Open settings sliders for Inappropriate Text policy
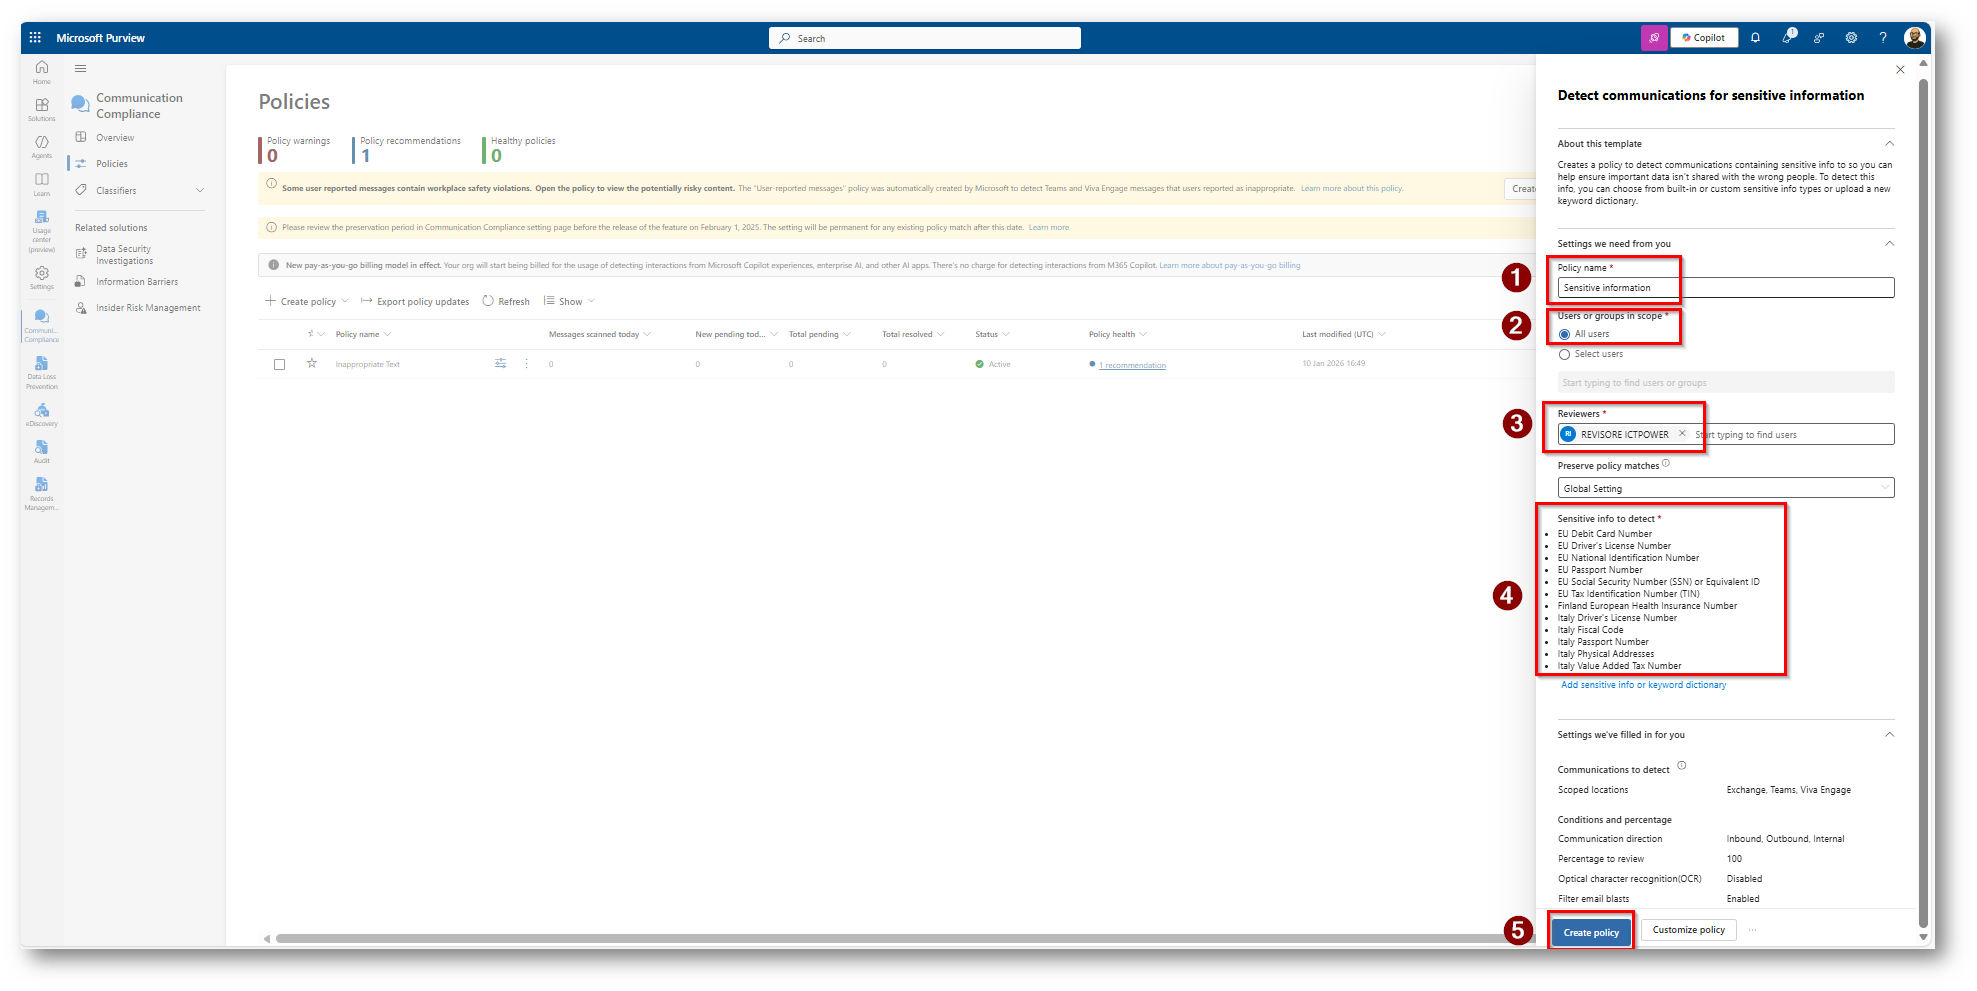Viewport: 1977px width, 991px height. (500, 363)
